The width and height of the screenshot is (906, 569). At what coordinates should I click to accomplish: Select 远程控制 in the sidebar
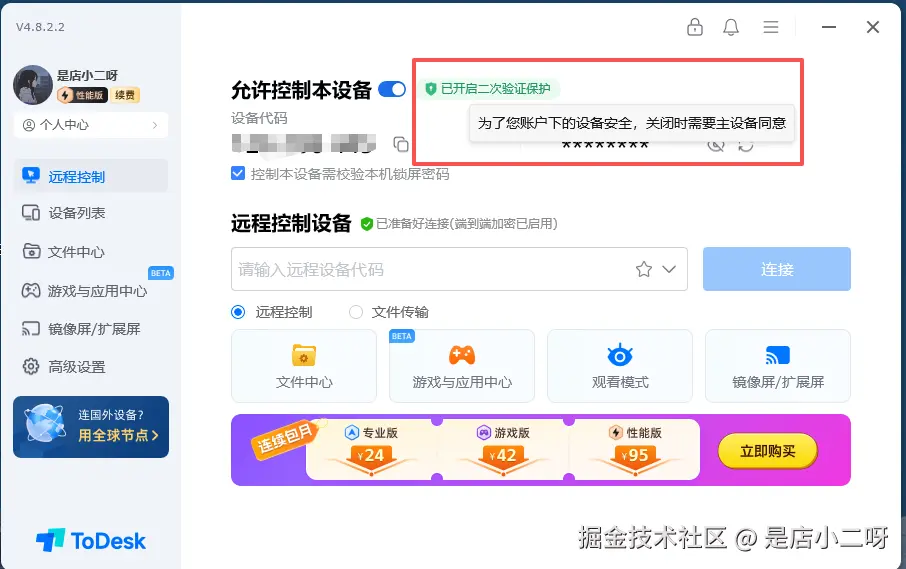(91, 176)
